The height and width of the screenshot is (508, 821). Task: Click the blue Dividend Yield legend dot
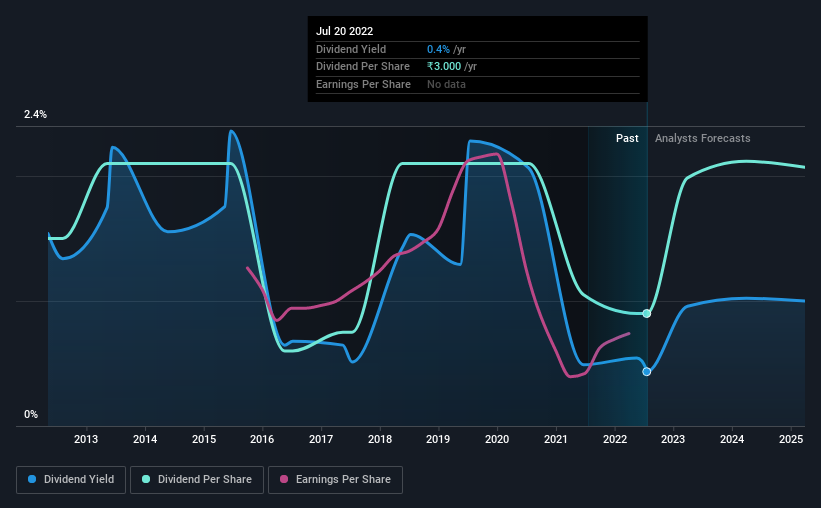(32, 479)
